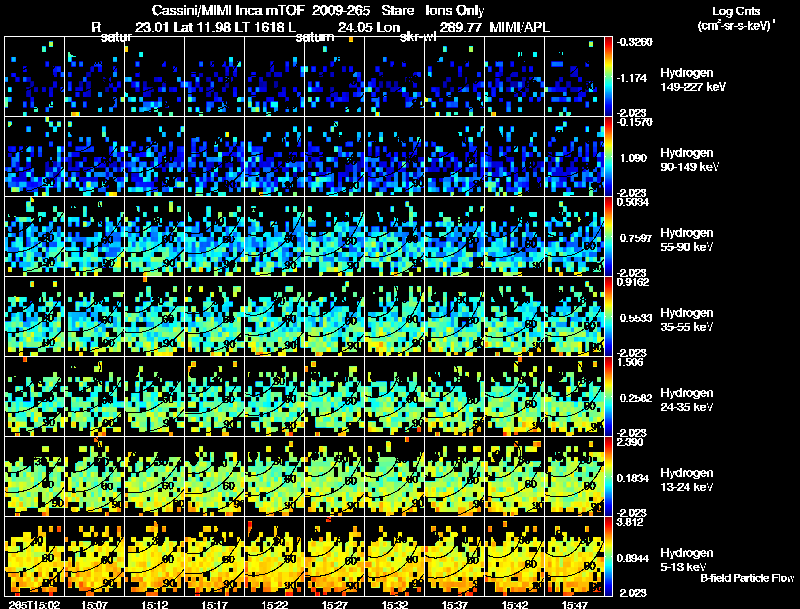This screenshot has height=609, width=800.
Task: Click the color bar beside the 13-24 keV row
Action: (x=608, y=477)
